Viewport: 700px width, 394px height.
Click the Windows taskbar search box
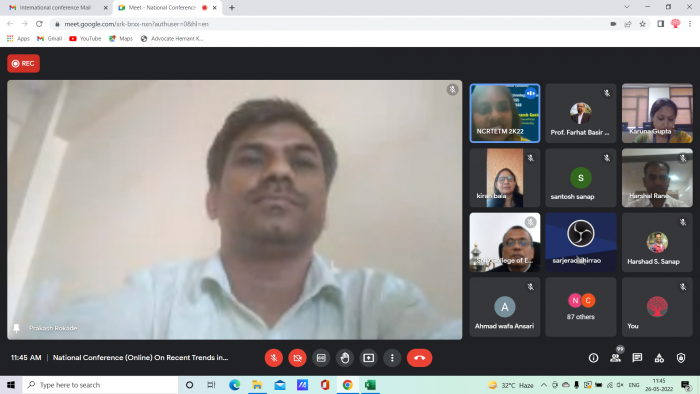pos(100,385)
